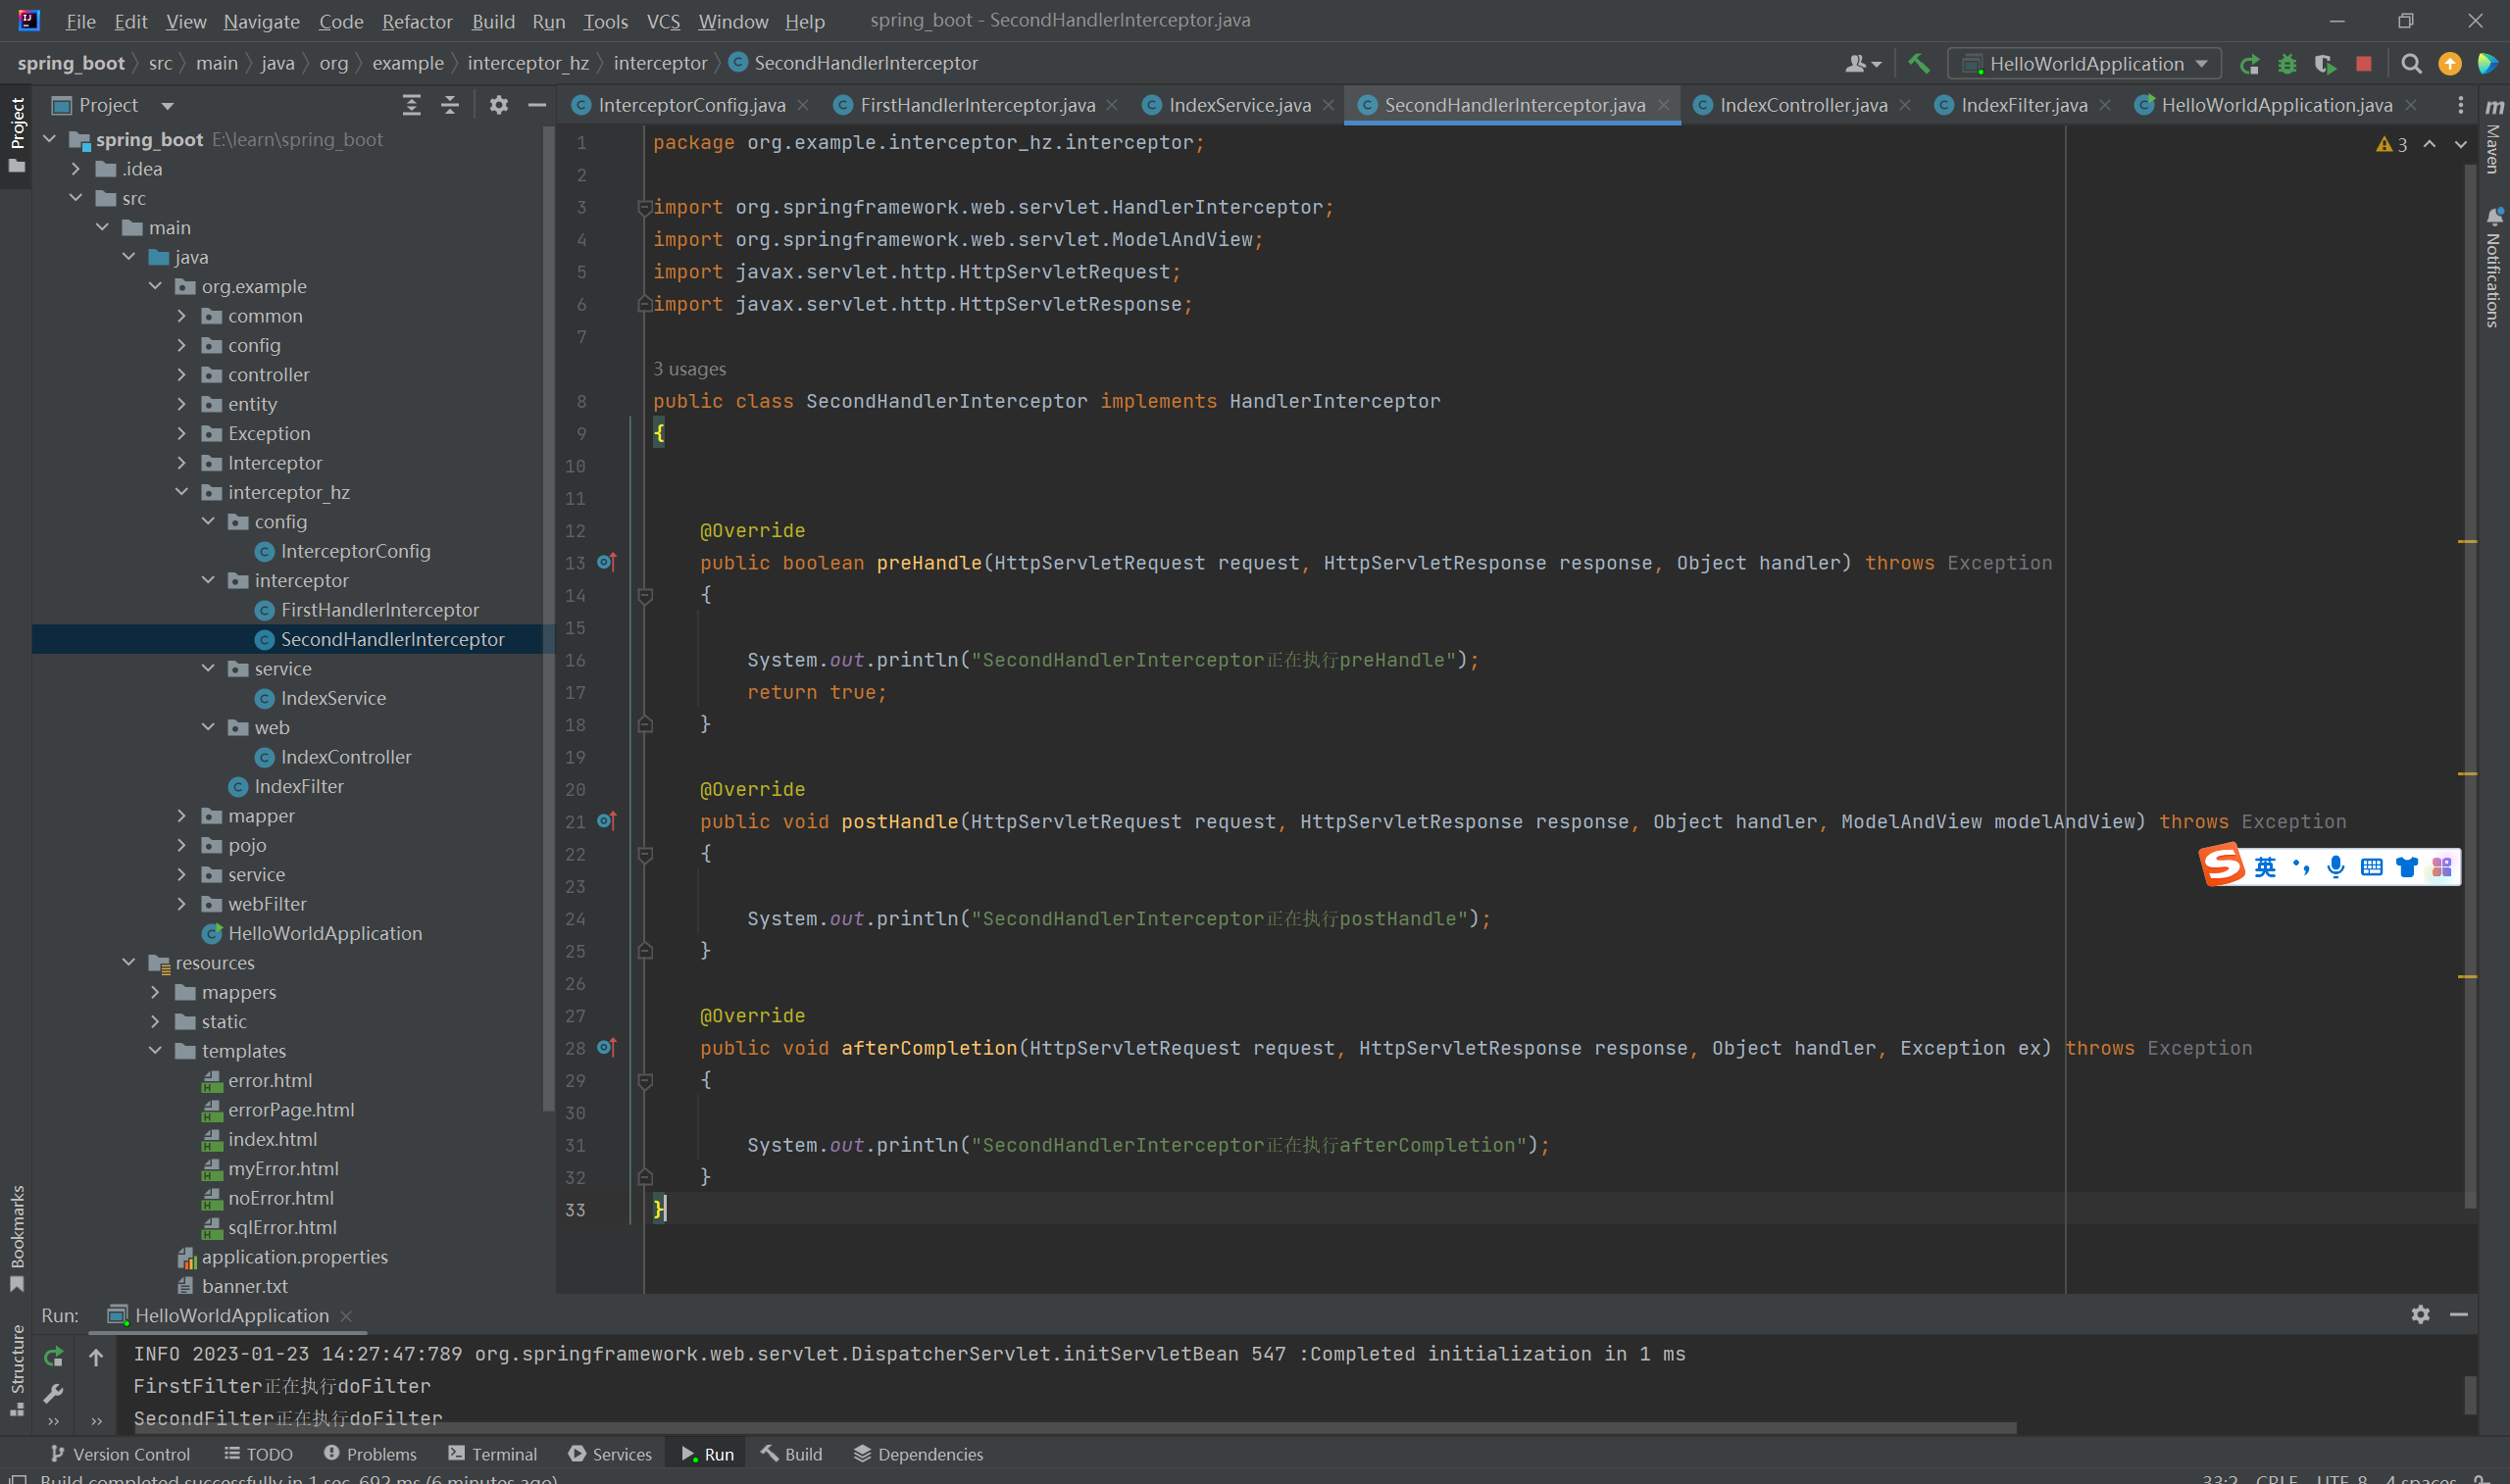Click override gutter icon beside preHandle

[x=606, y=563]
